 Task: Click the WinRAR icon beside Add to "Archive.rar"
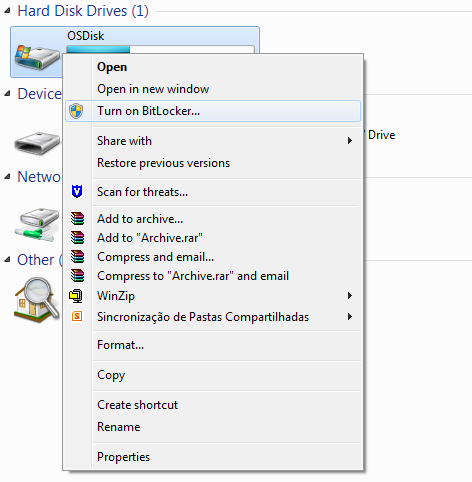pyautogui.click(x=77, y=238)
